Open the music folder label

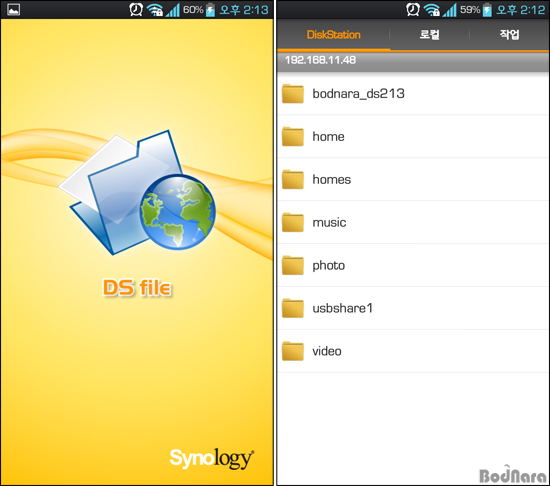coord(329,223)
